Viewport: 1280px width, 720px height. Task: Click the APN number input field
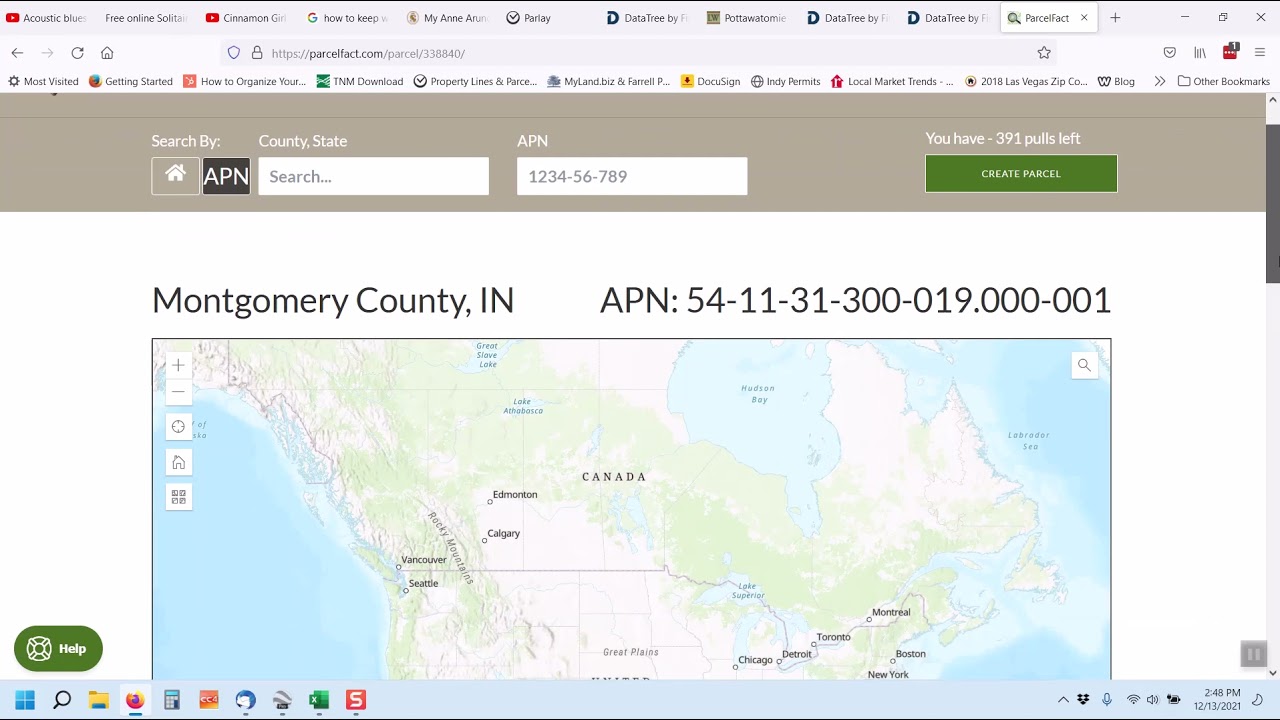pos(632,176)
